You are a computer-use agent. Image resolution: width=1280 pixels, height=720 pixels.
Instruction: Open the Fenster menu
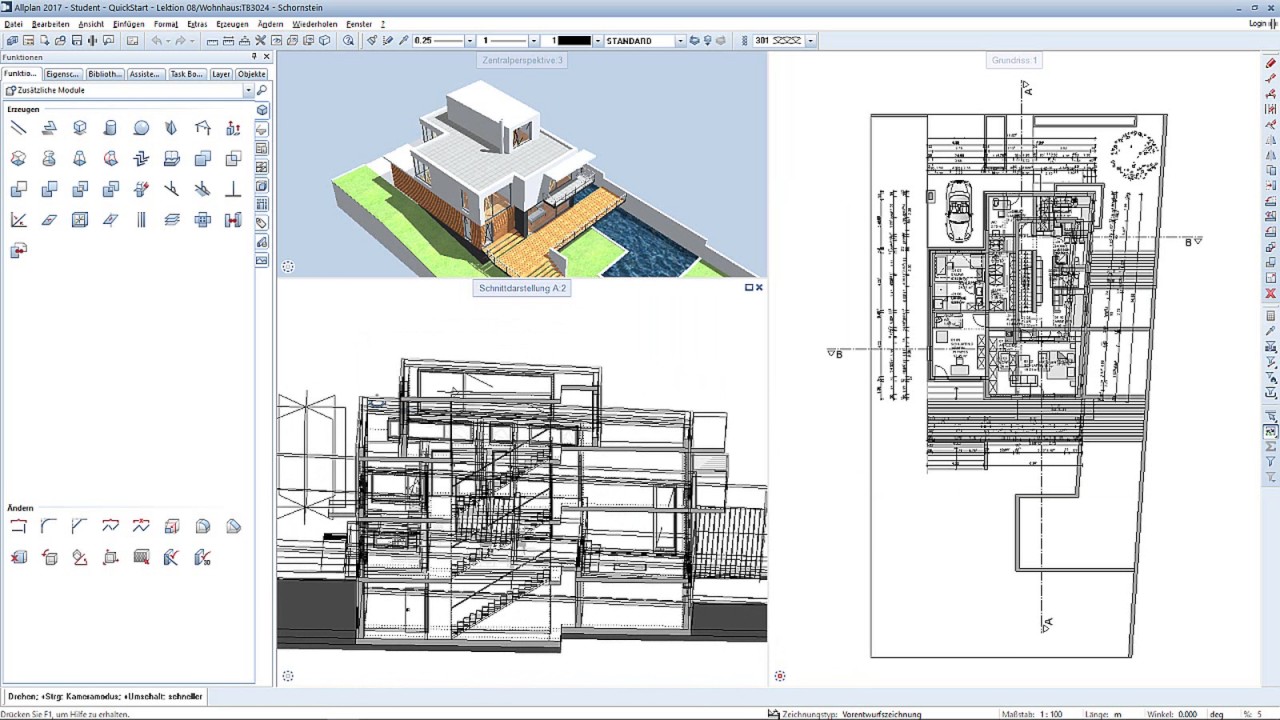tap(359, 24)
